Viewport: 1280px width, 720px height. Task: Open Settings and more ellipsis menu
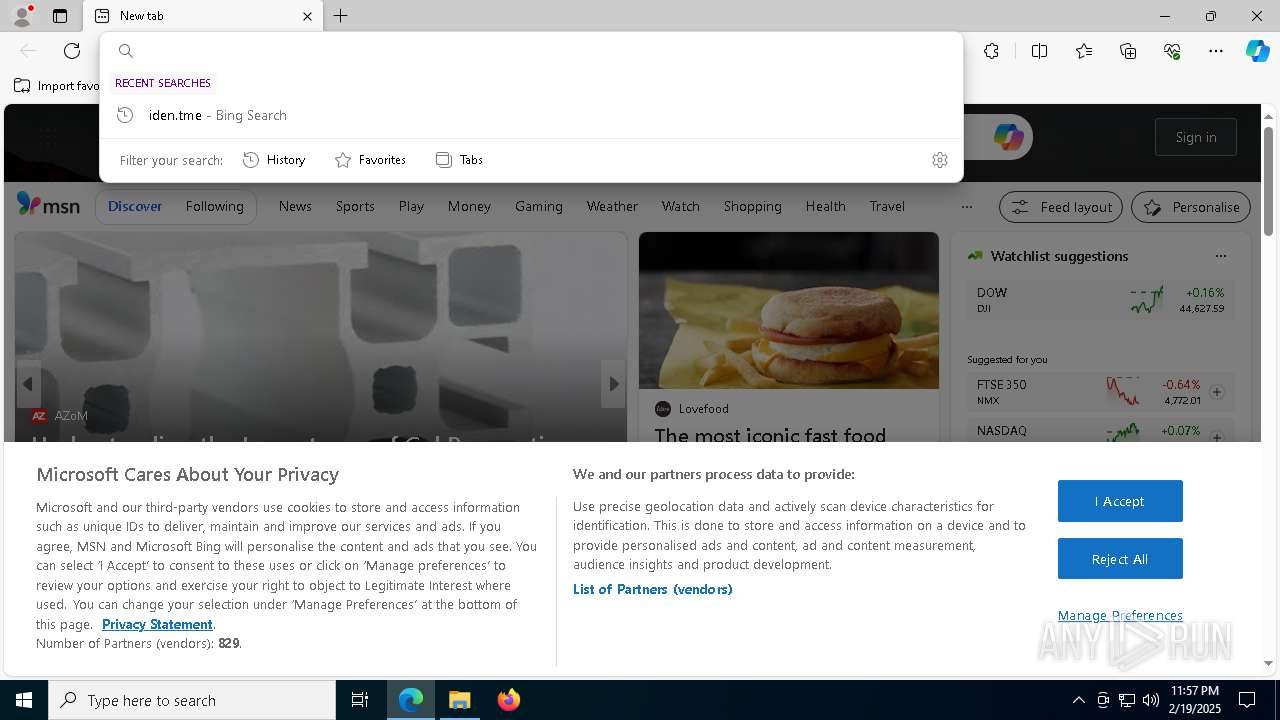point(1216,51)
